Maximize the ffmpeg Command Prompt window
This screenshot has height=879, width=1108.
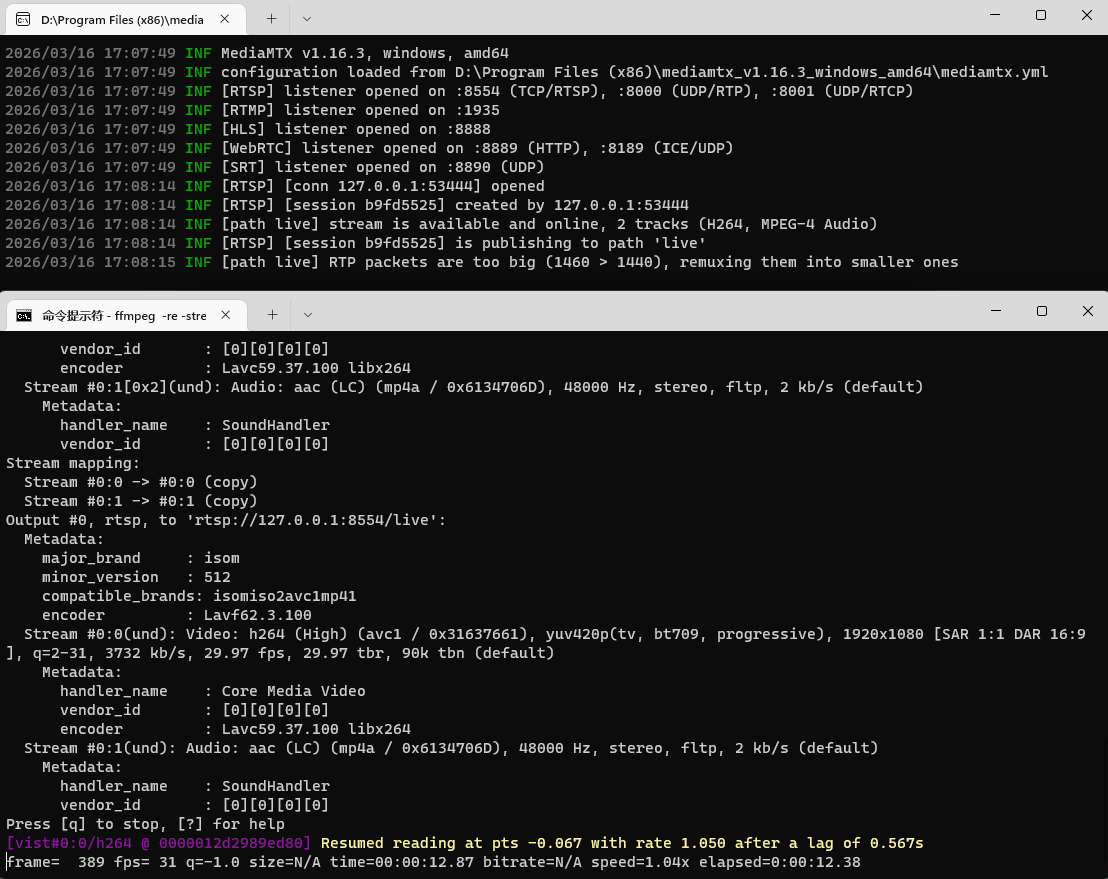(1041, 311)
